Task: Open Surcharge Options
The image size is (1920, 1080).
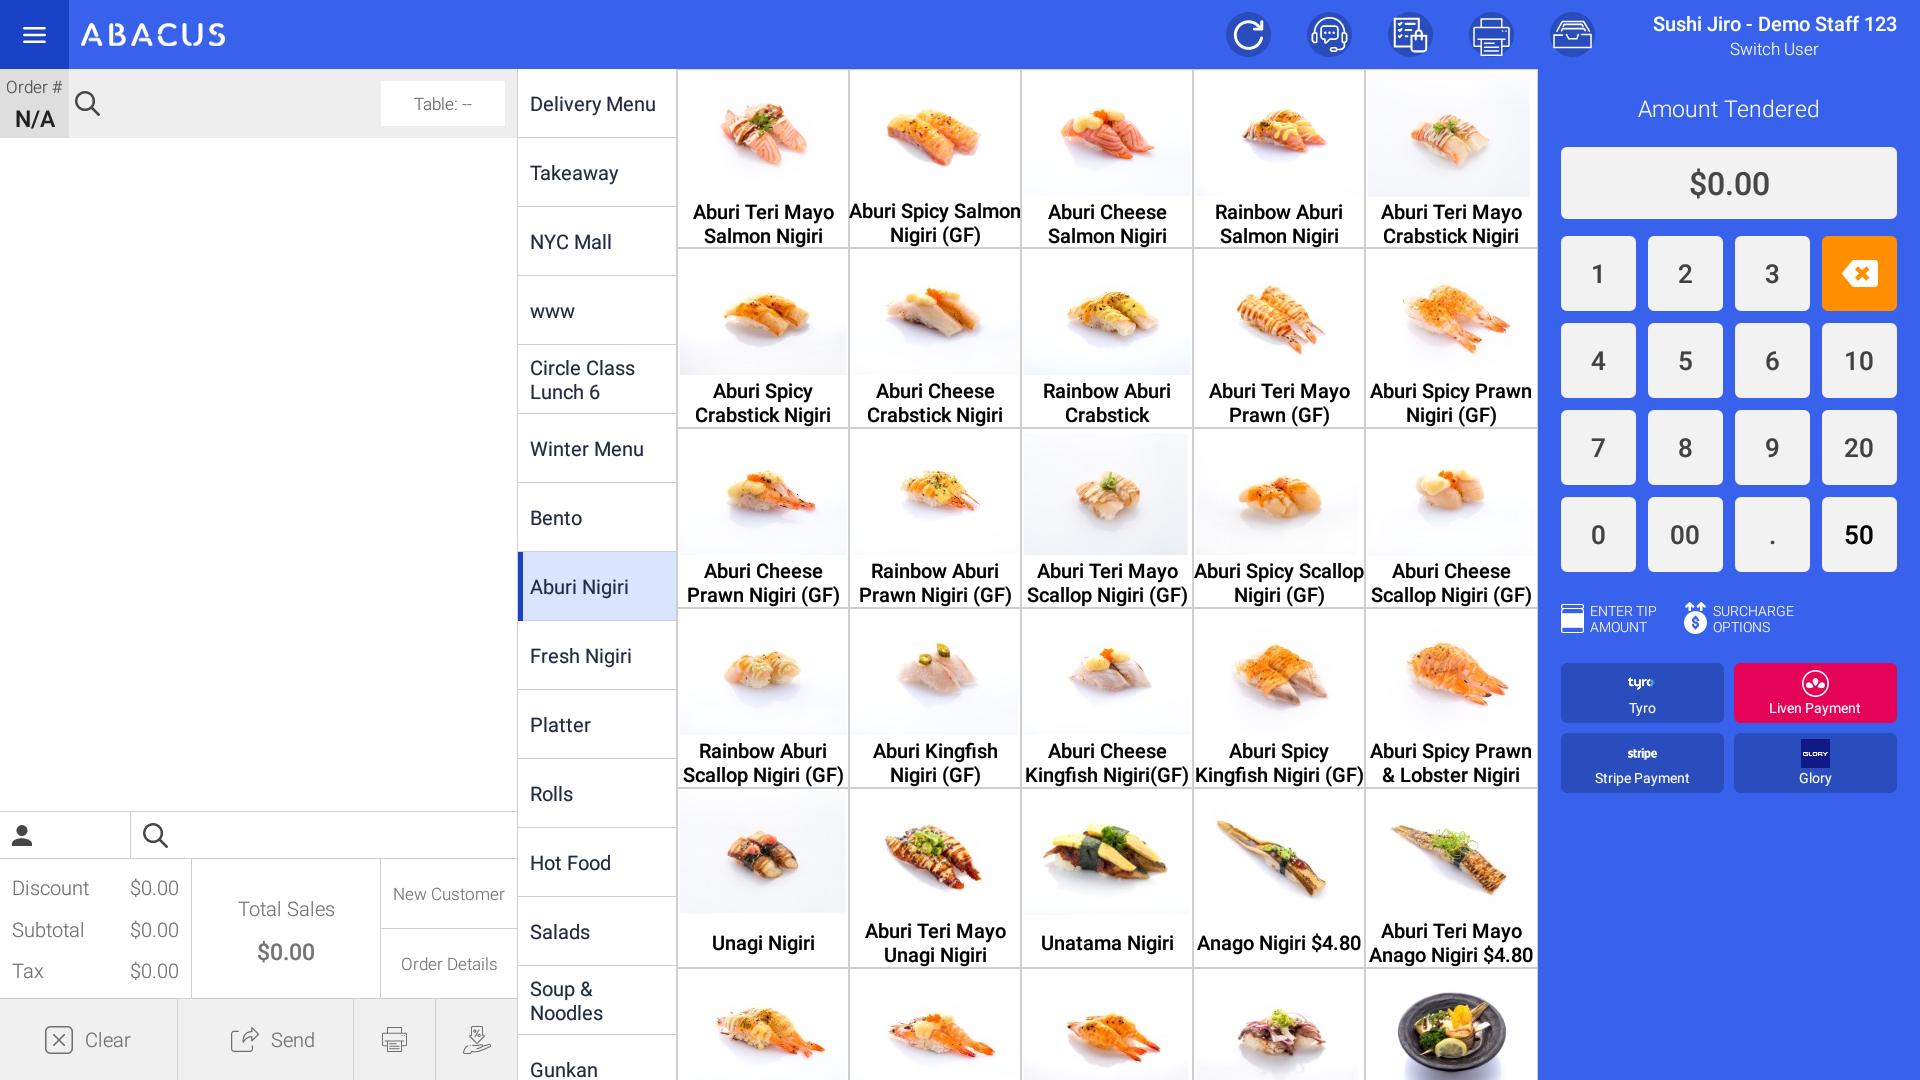Action: (x=1739, y=619)
